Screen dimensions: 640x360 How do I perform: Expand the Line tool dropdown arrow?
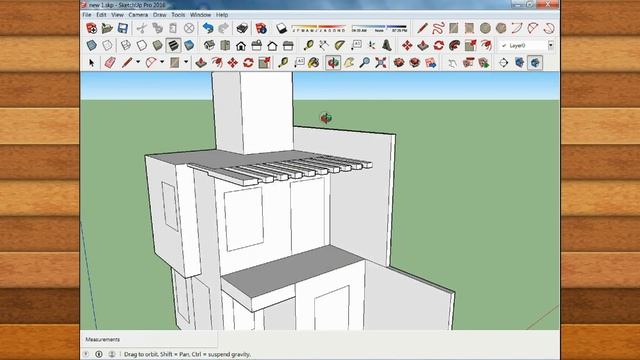tap(138, 62)
